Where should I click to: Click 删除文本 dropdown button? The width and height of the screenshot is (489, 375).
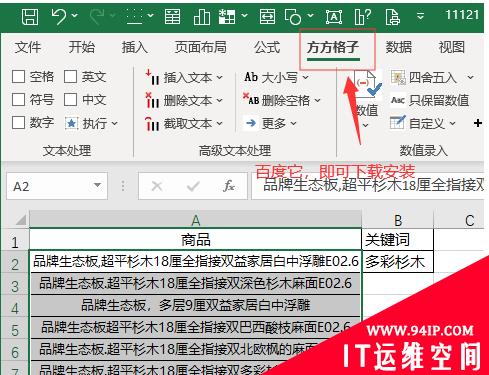(184, 100)
